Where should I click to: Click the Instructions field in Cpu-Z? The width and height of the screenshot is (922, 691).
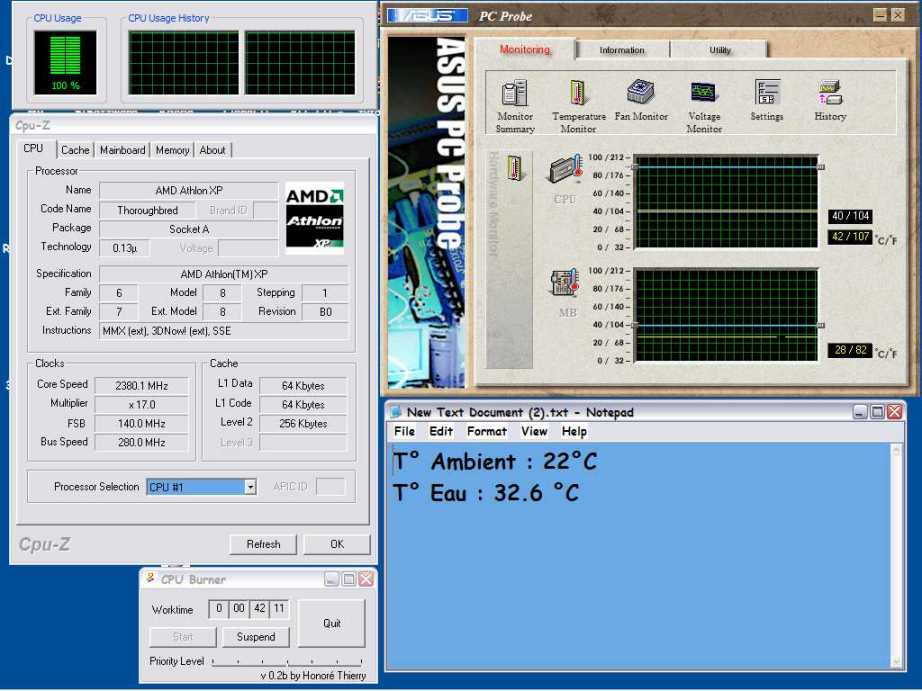(224, 331)
